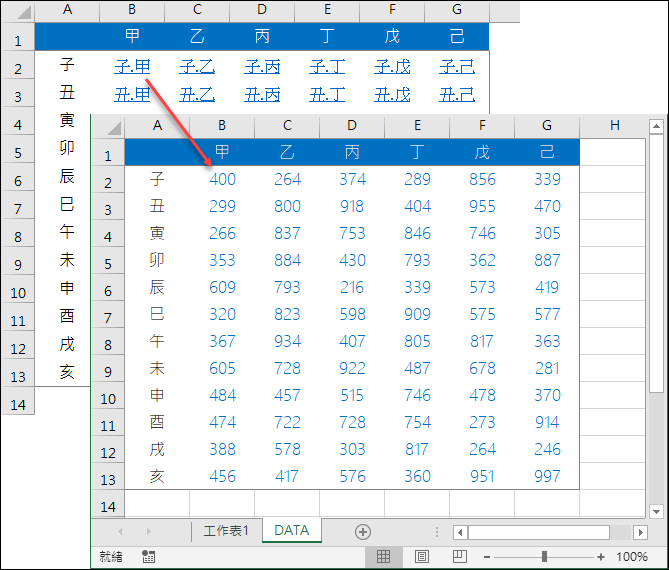
Task: Click cell with value 997
Action: [x=547, y=476]
